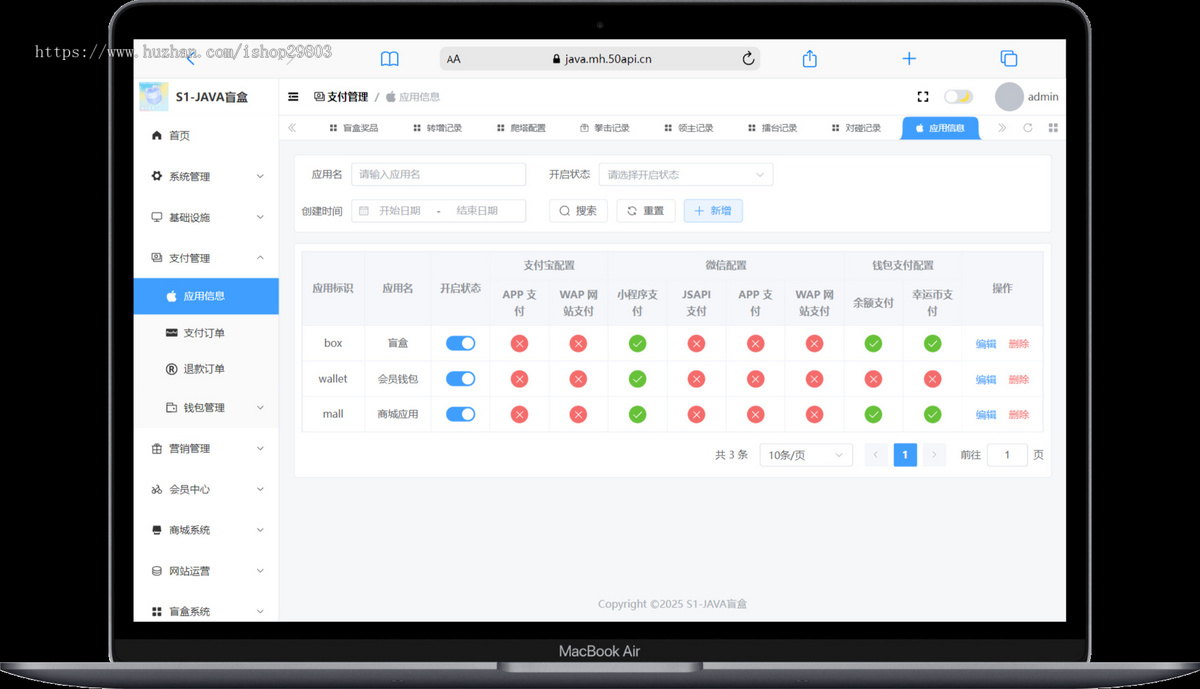The width and height of the screenshot is (1200, 689).
Task: Click the Safari share icon in the toolbar
Action: (x=808, y=58)
